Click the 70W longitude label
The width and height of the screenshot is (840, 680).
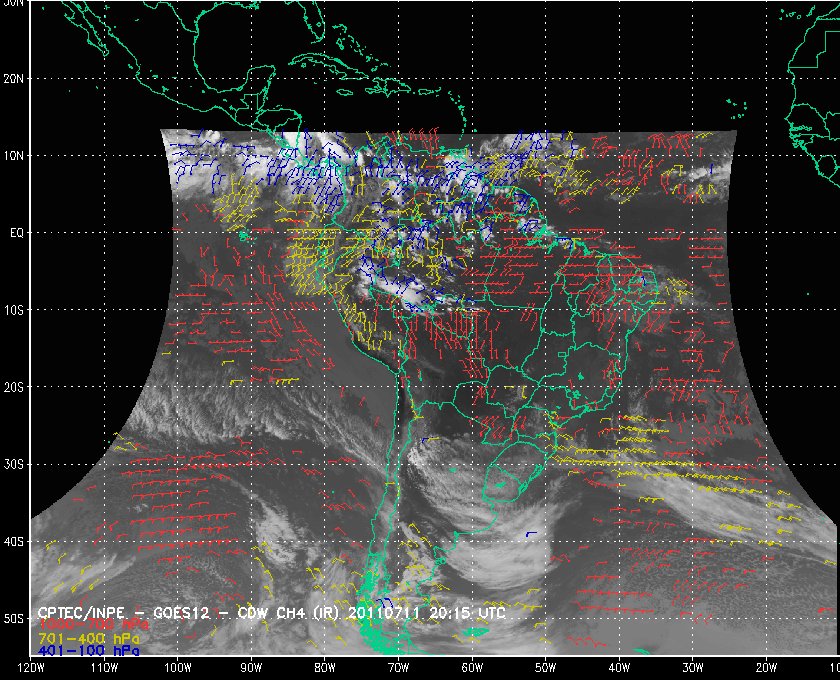pos(399,668)
